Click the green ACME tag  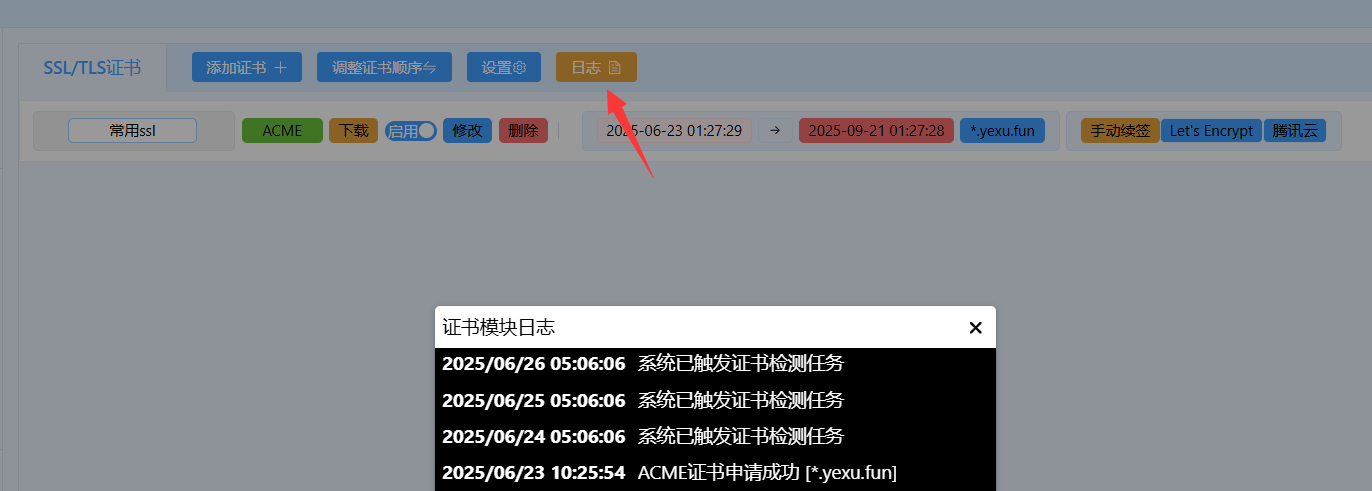(x=282, y=131)
